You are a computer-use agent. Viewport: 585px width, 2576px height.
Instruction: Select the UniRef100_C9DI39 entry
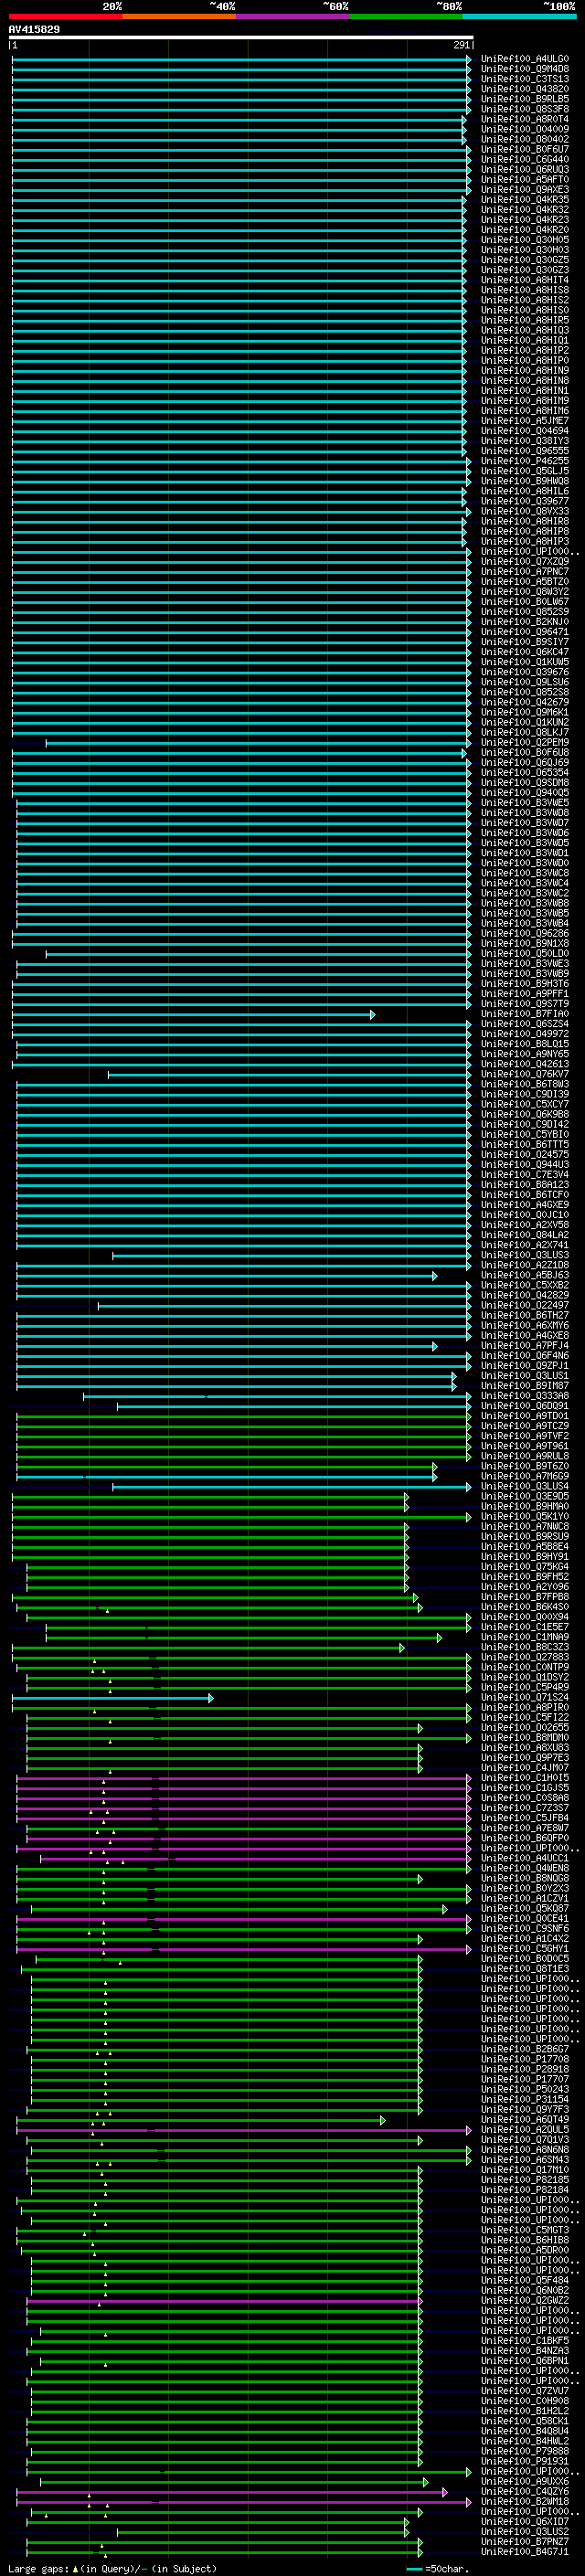[524, 1094]
